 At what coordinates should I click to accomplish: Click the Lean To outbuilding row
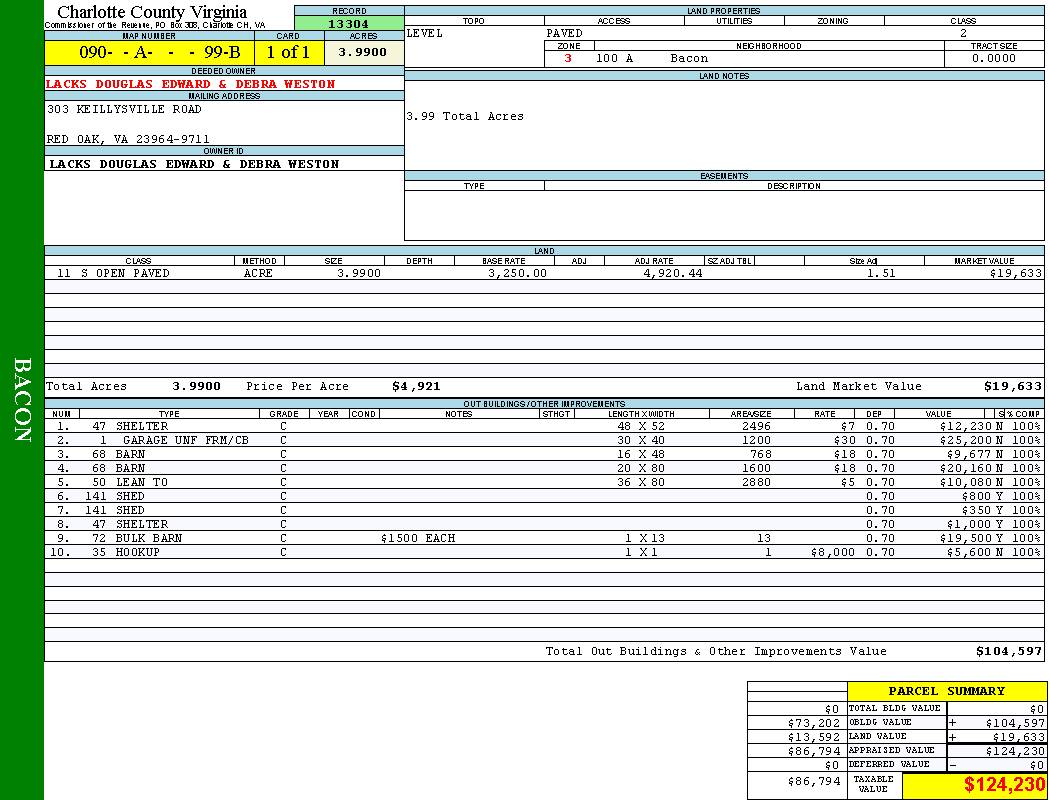click(x=142, y=482)
